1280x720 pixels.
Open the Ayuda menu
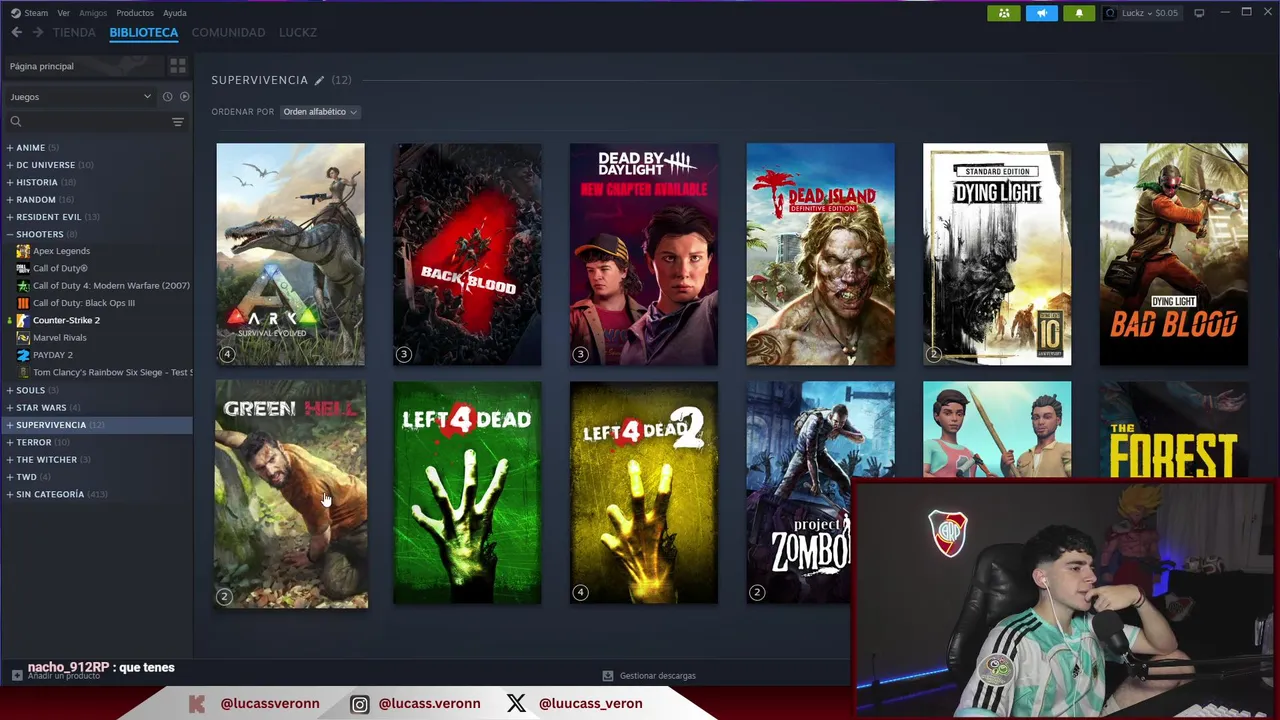tap(175, 13)
